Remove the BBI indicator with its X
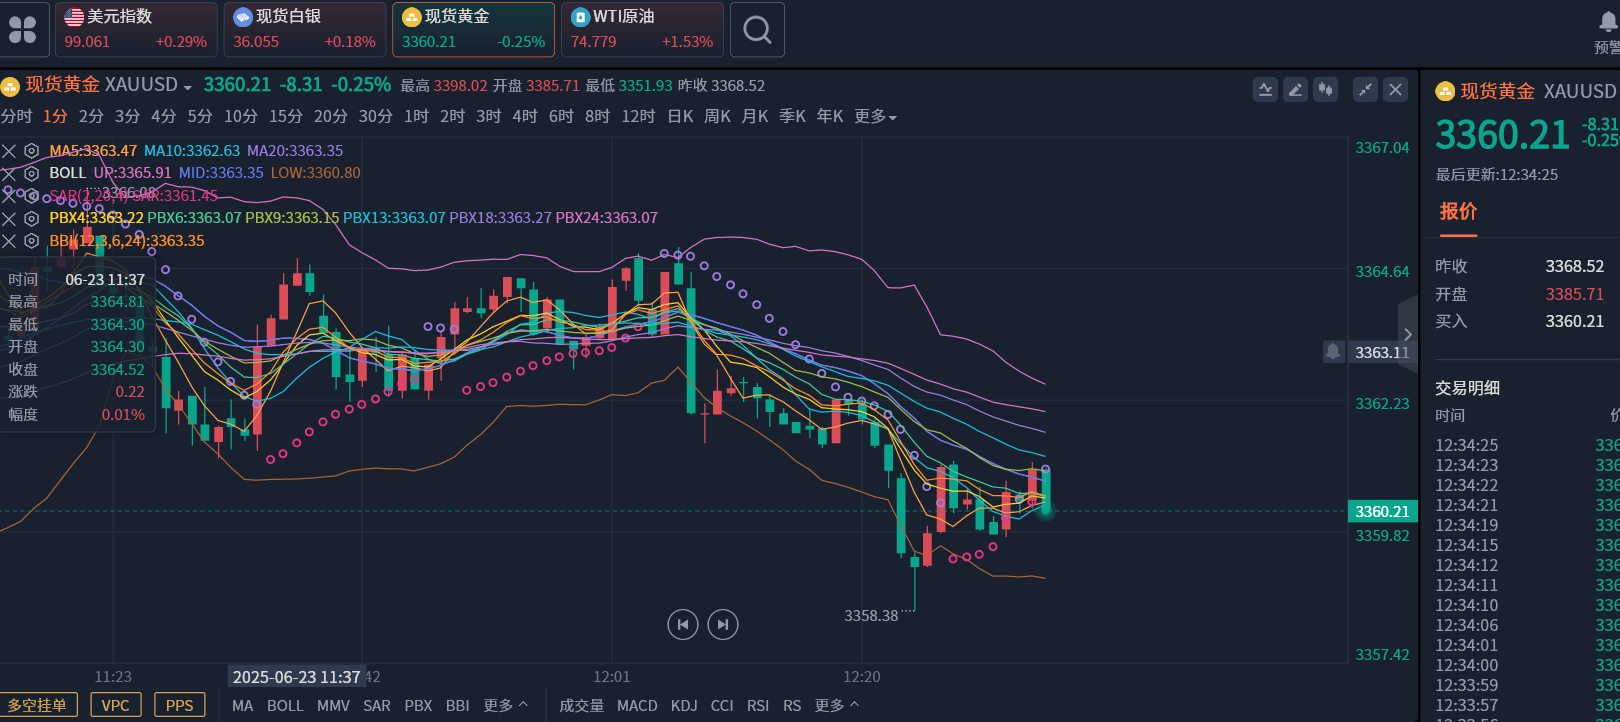Viewport: 1620px width, 722px height. (9, 241)
